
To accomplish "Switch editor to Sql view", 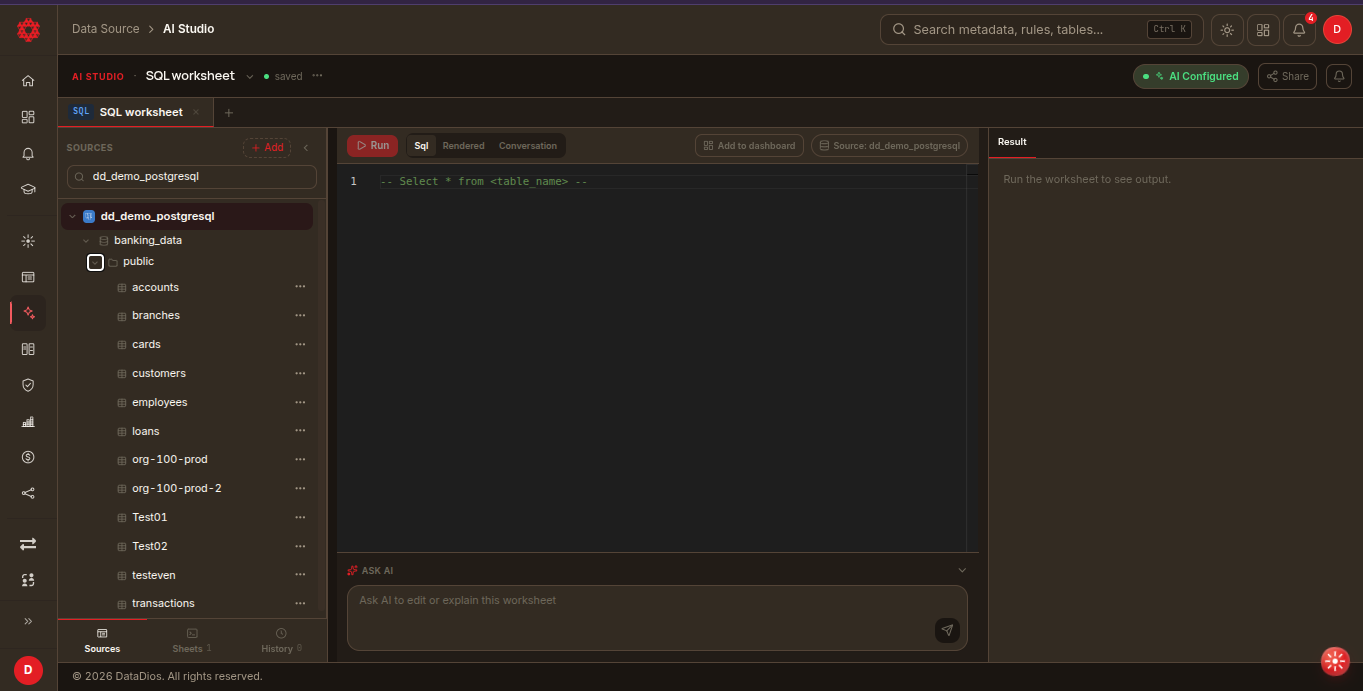I will tap(422, 146).
